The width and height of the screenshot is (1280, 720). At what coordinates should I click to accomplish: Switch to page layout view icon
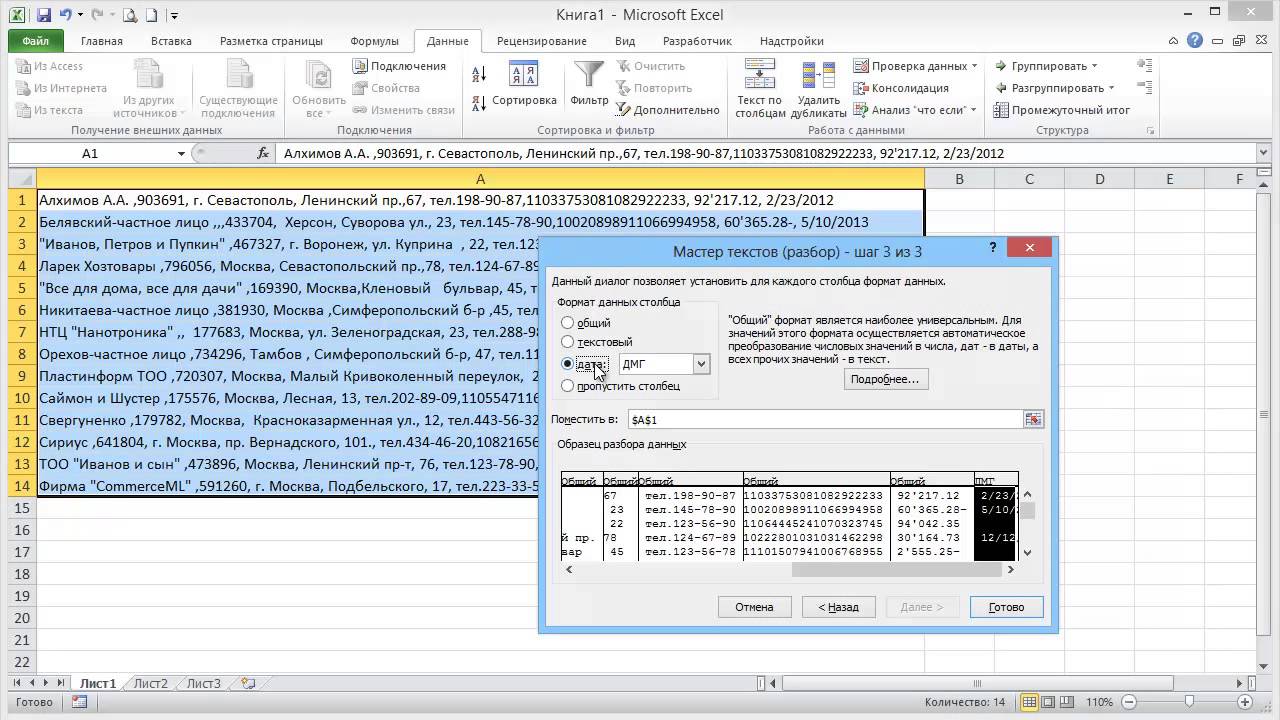pos(1049,702)
